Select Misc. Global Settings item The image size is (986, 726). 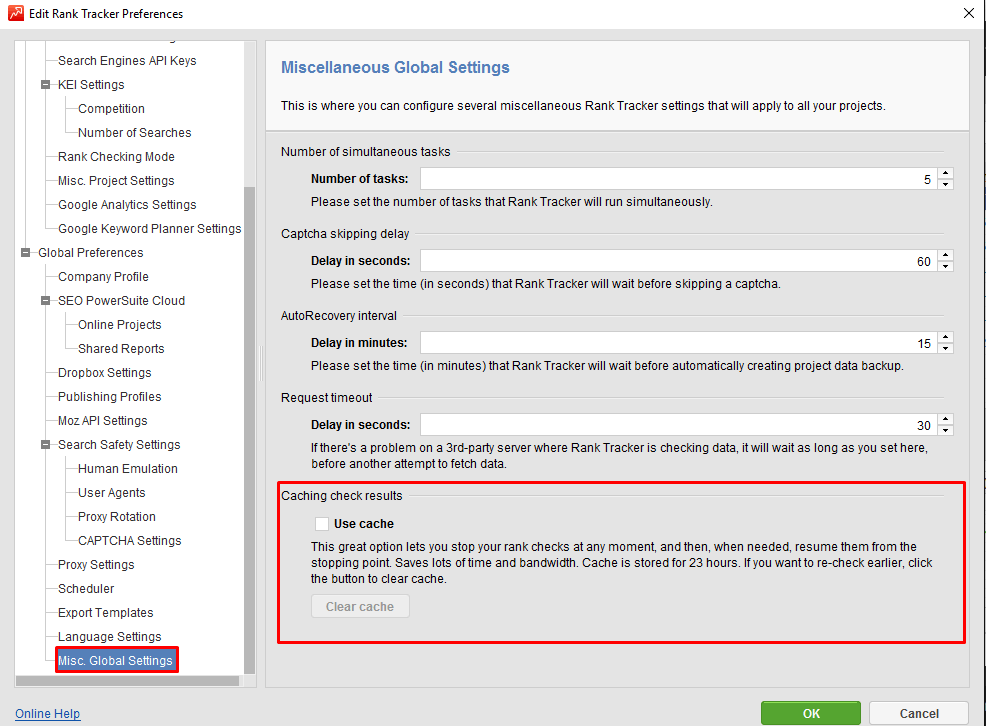(115, 661)
